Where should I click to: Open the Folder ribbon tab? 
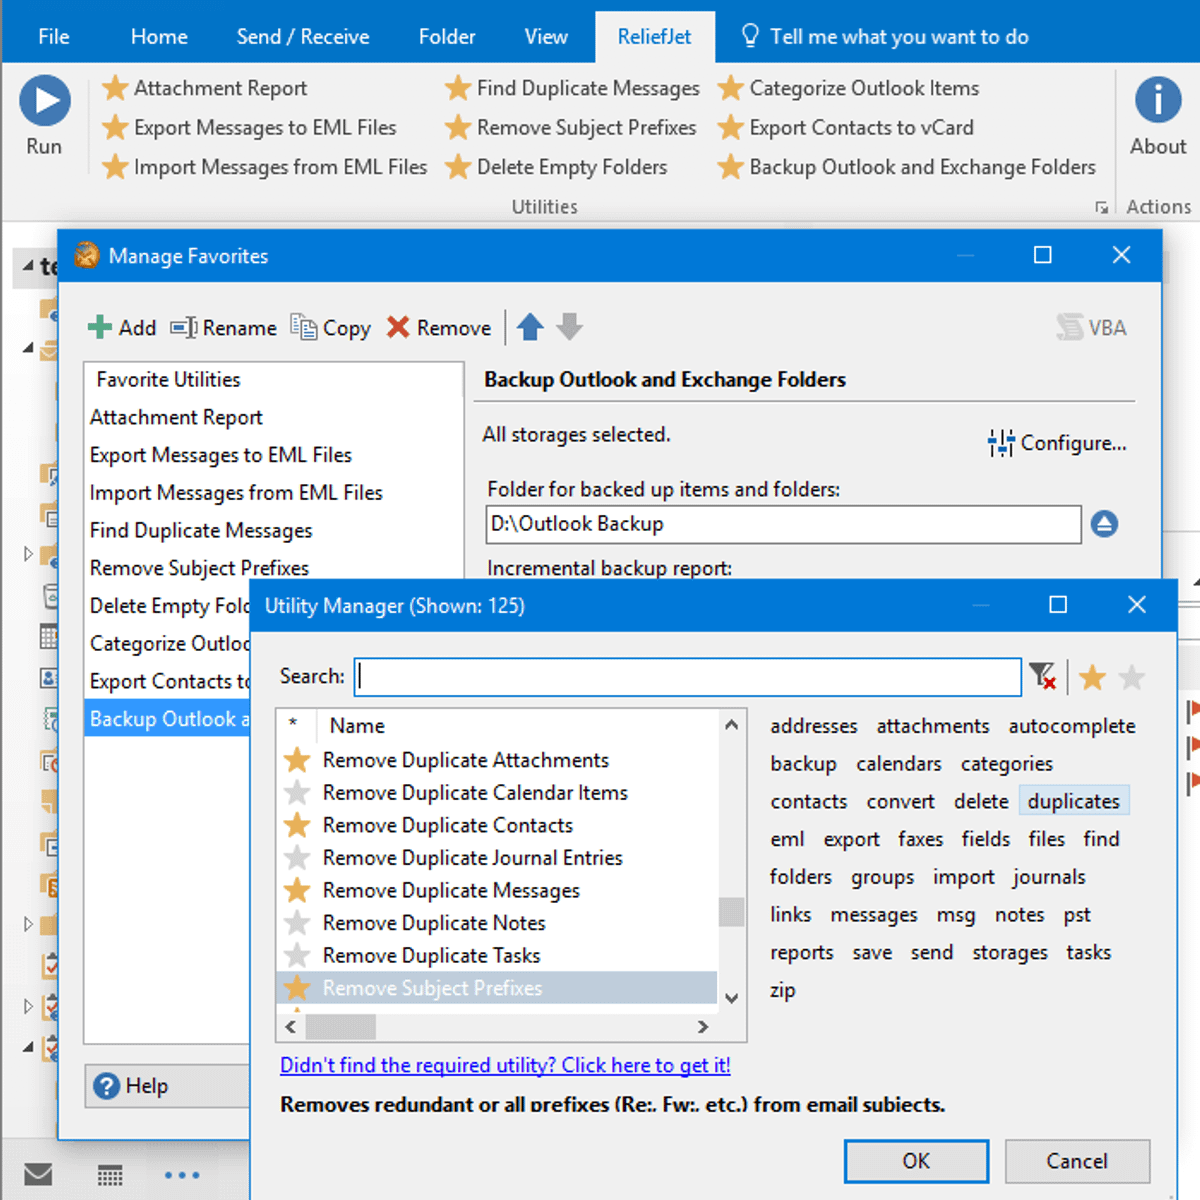tap(446, 37)
